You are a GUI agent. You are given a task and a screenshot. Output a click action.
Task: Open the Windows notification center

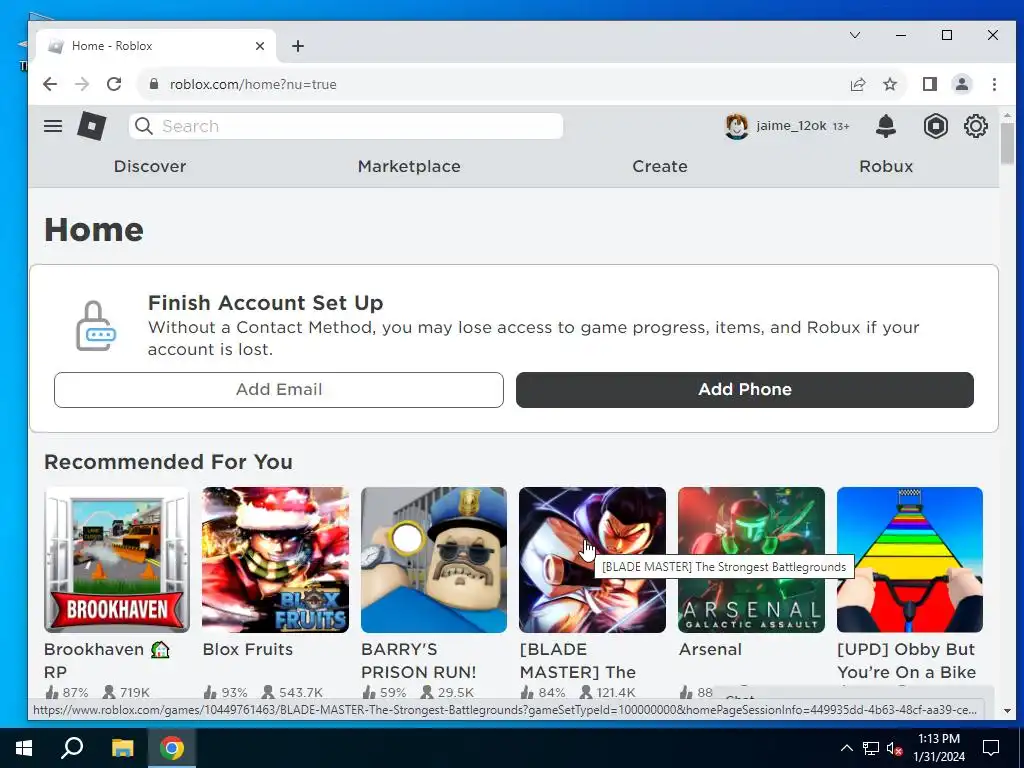(991, 748)
